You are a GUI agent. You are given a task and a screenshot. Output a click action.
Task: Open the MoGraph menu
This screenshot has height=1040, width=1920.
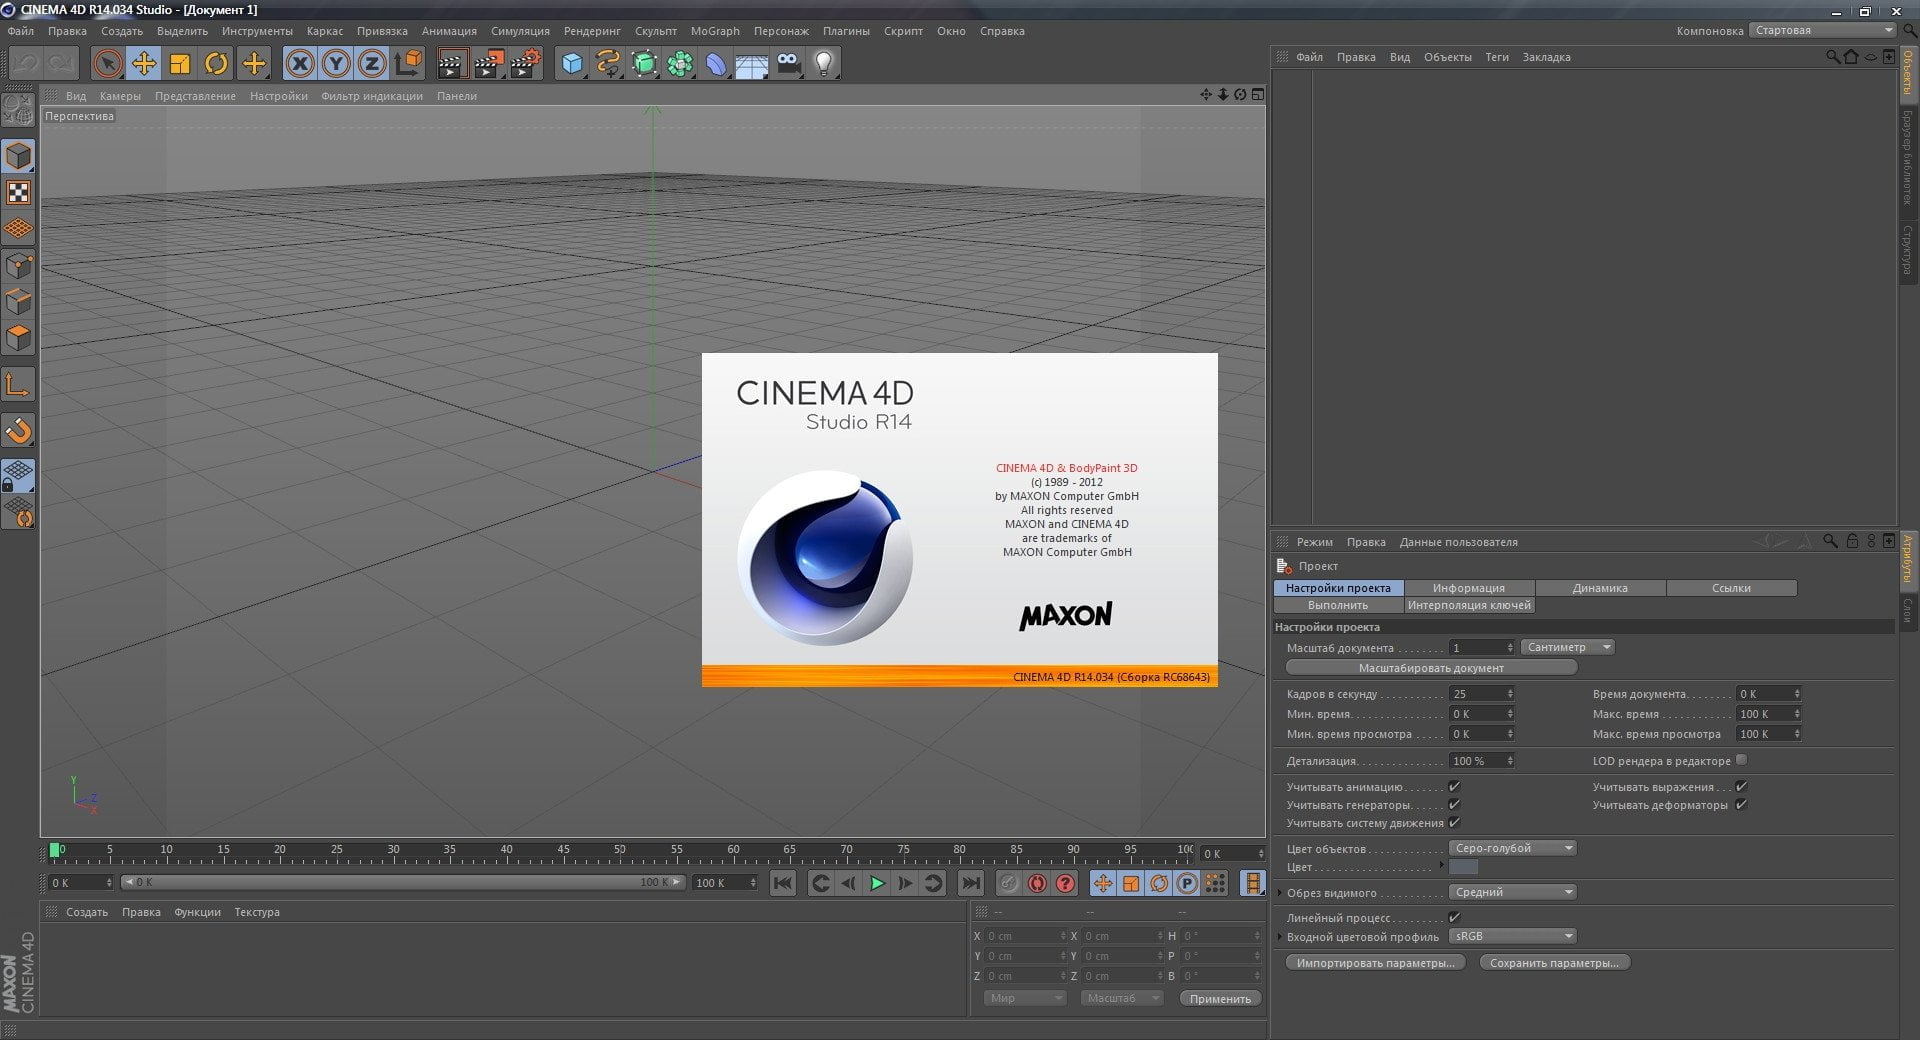(x=715, y=31)
